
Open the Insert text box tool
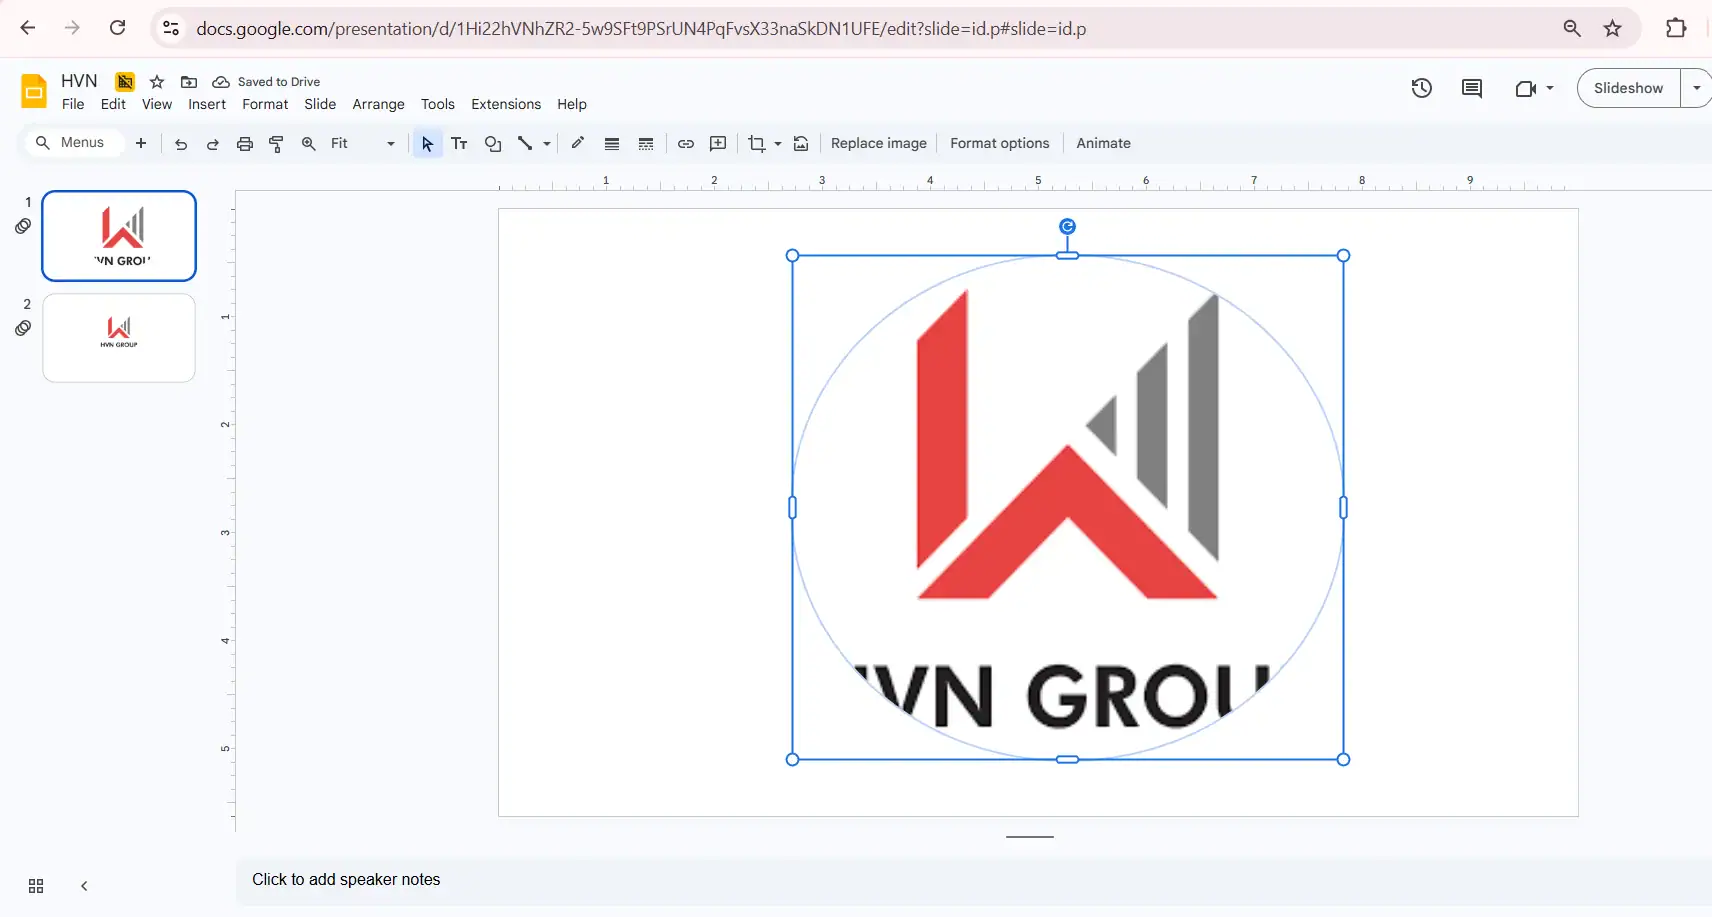(x=459, y=143)
